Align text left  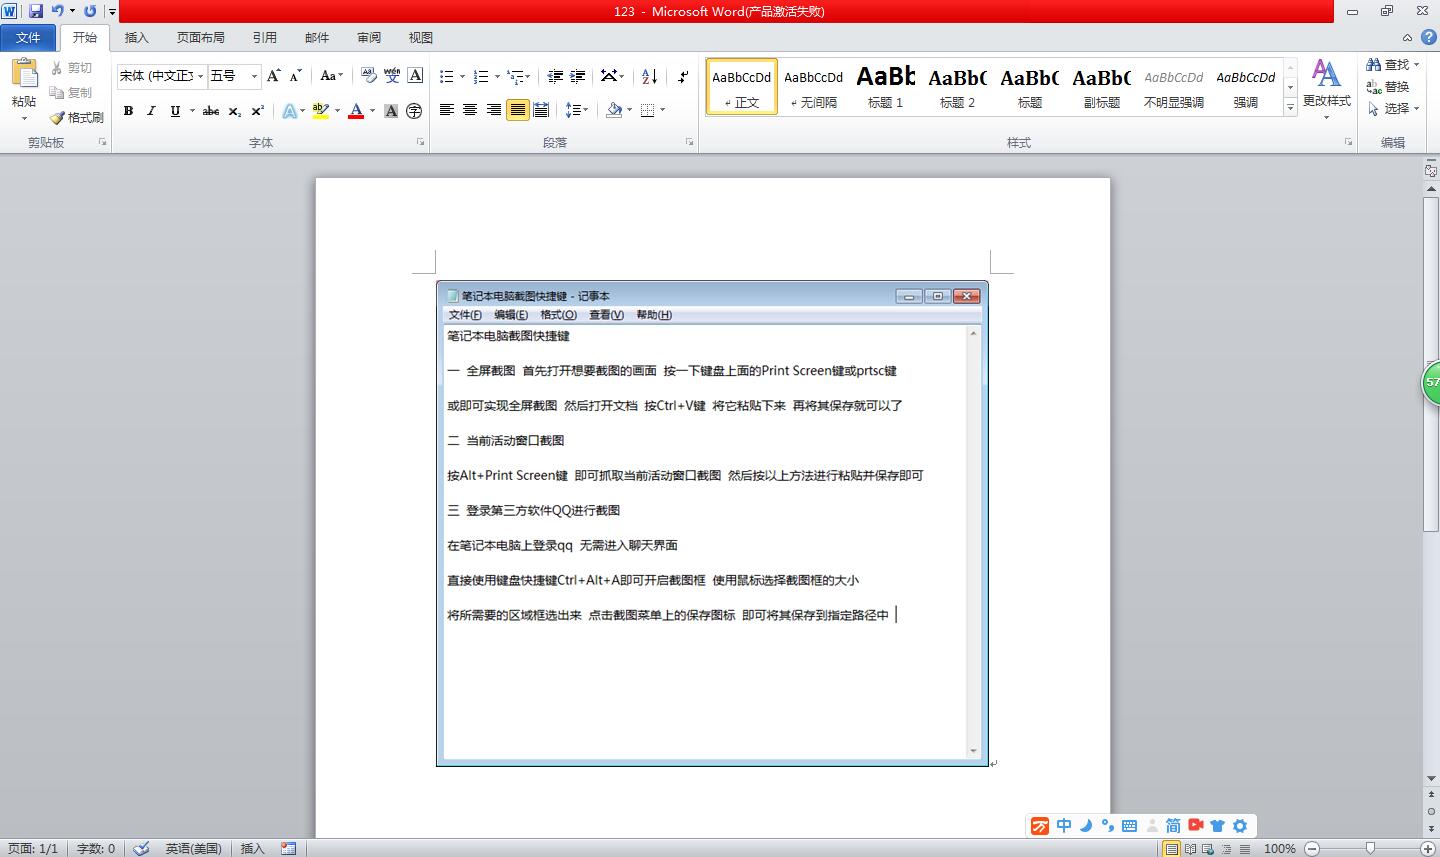[x=447, y=110]
